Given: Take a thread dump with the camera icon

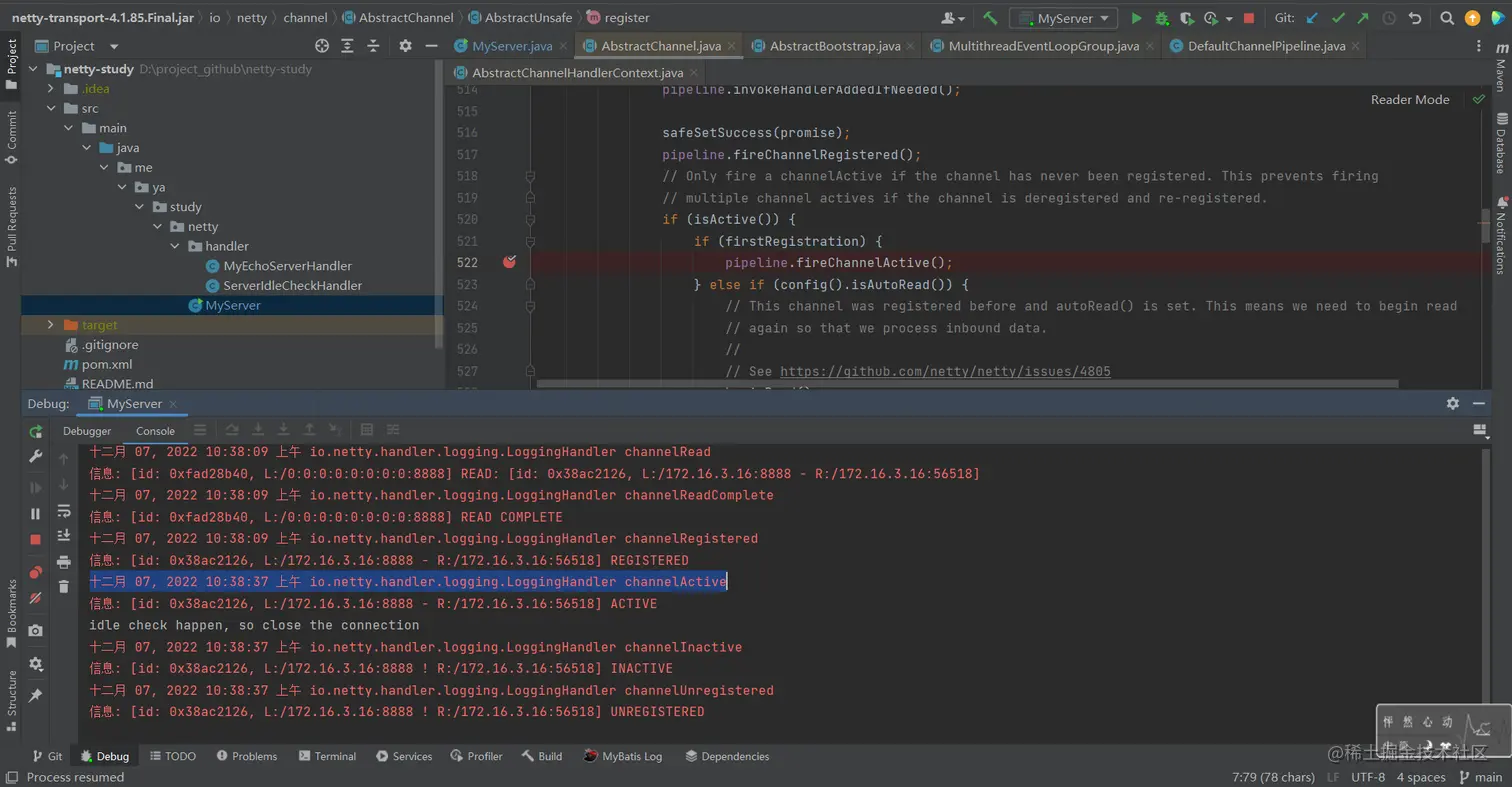Looking at the screenshot, I should click(36, 631).
